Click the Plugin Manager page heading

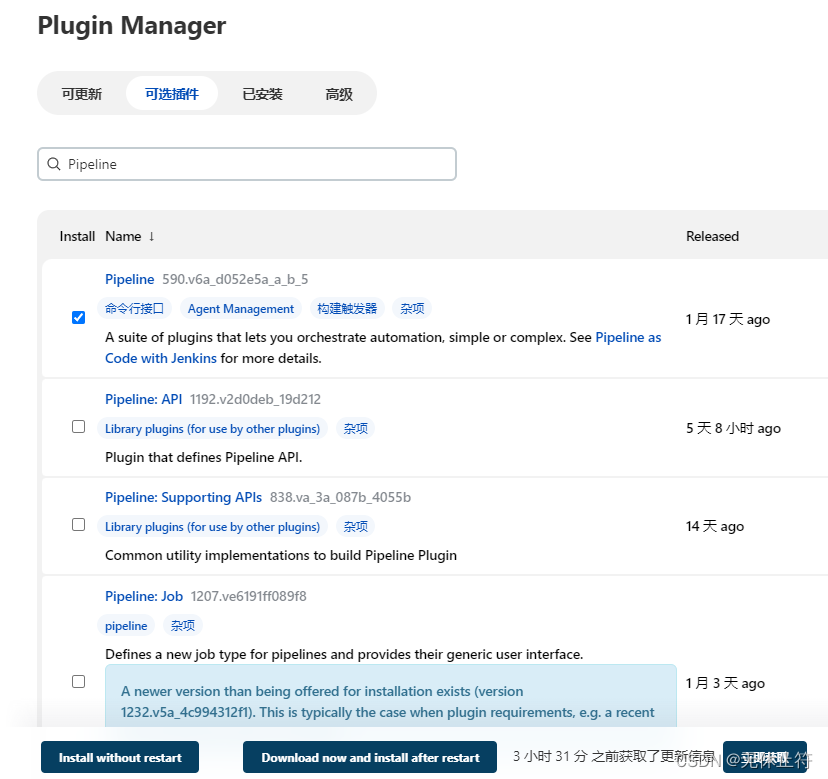131,25
